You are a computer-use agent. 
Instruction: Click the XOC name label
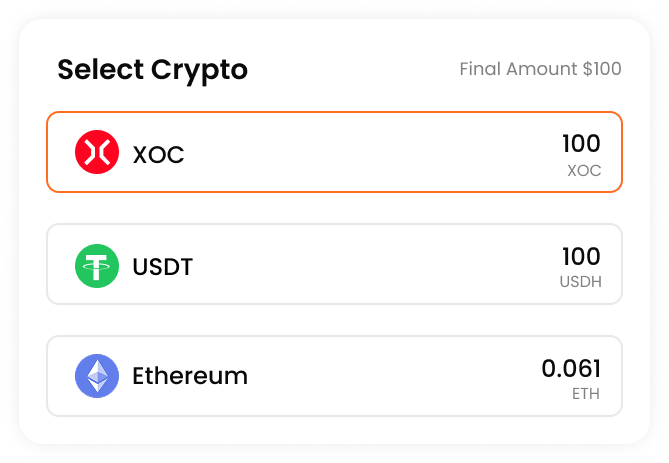[158, 154]
